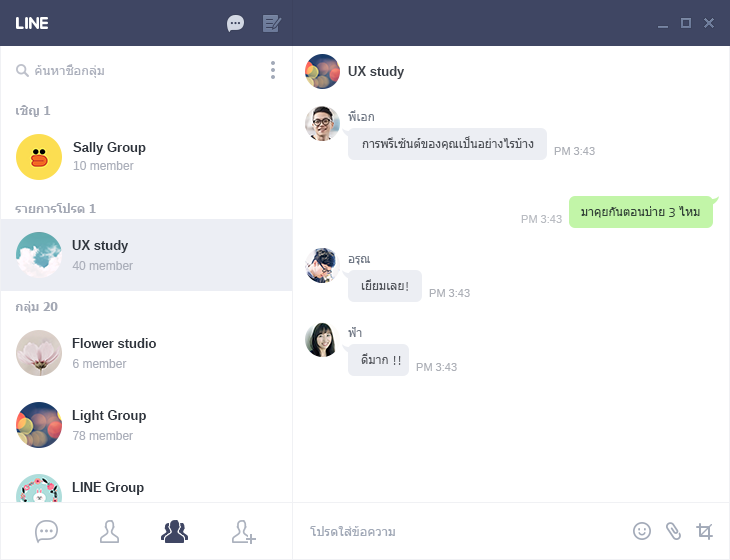Open the Friends tab in bottom bar
The width and height of the screenshot is (730, 560).
point(109,531)
